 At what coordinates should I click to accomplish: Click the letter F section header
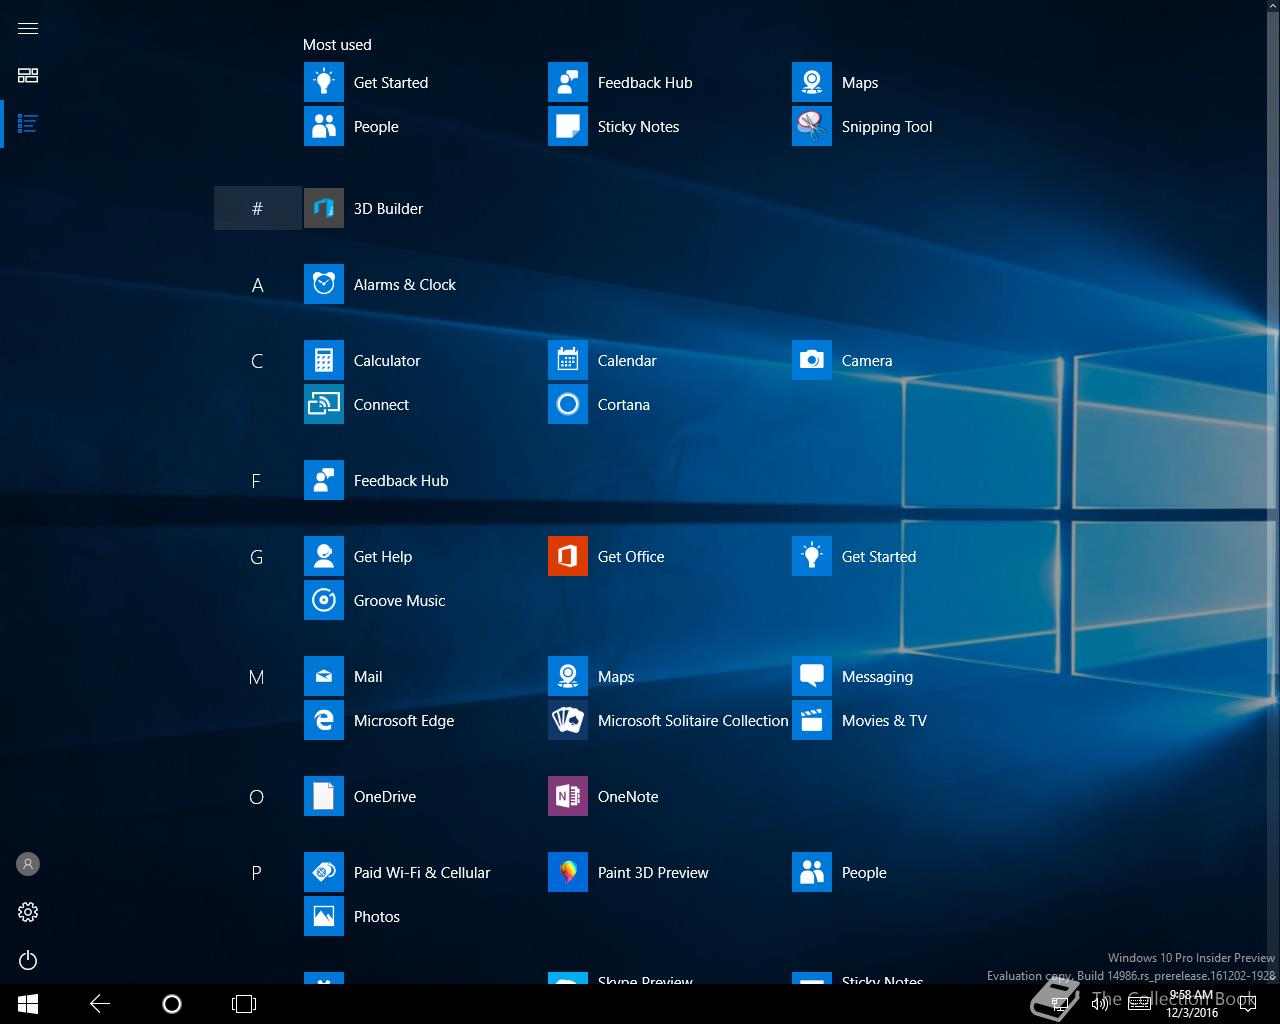257,481
